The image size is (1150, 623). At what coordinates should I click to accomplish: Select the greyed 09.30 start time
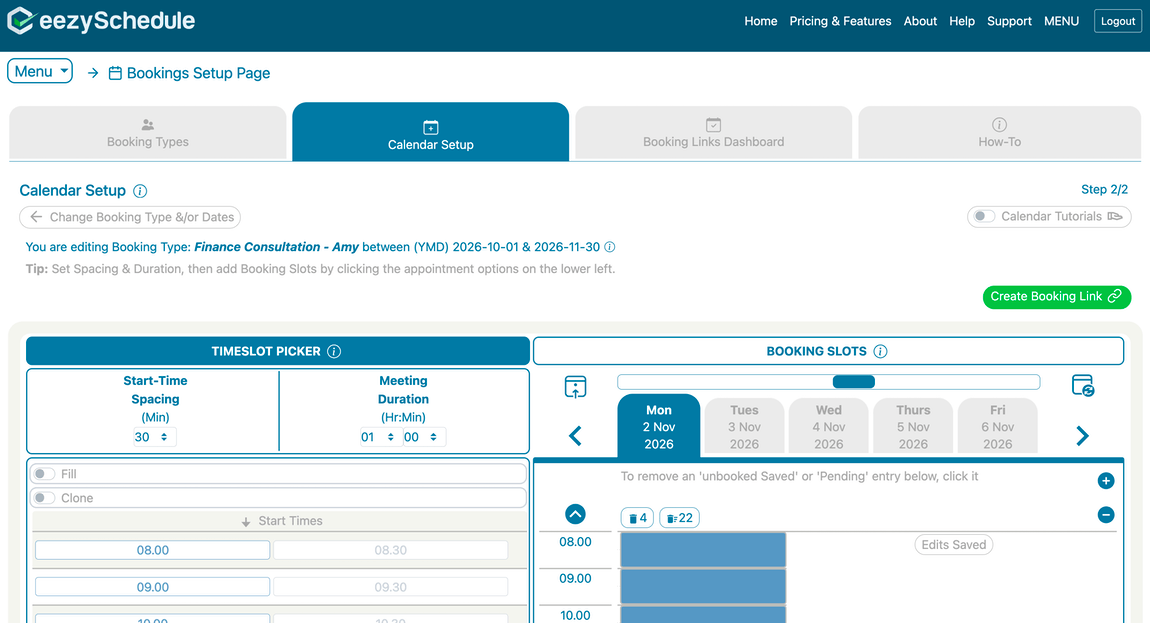tap(390, 587)
